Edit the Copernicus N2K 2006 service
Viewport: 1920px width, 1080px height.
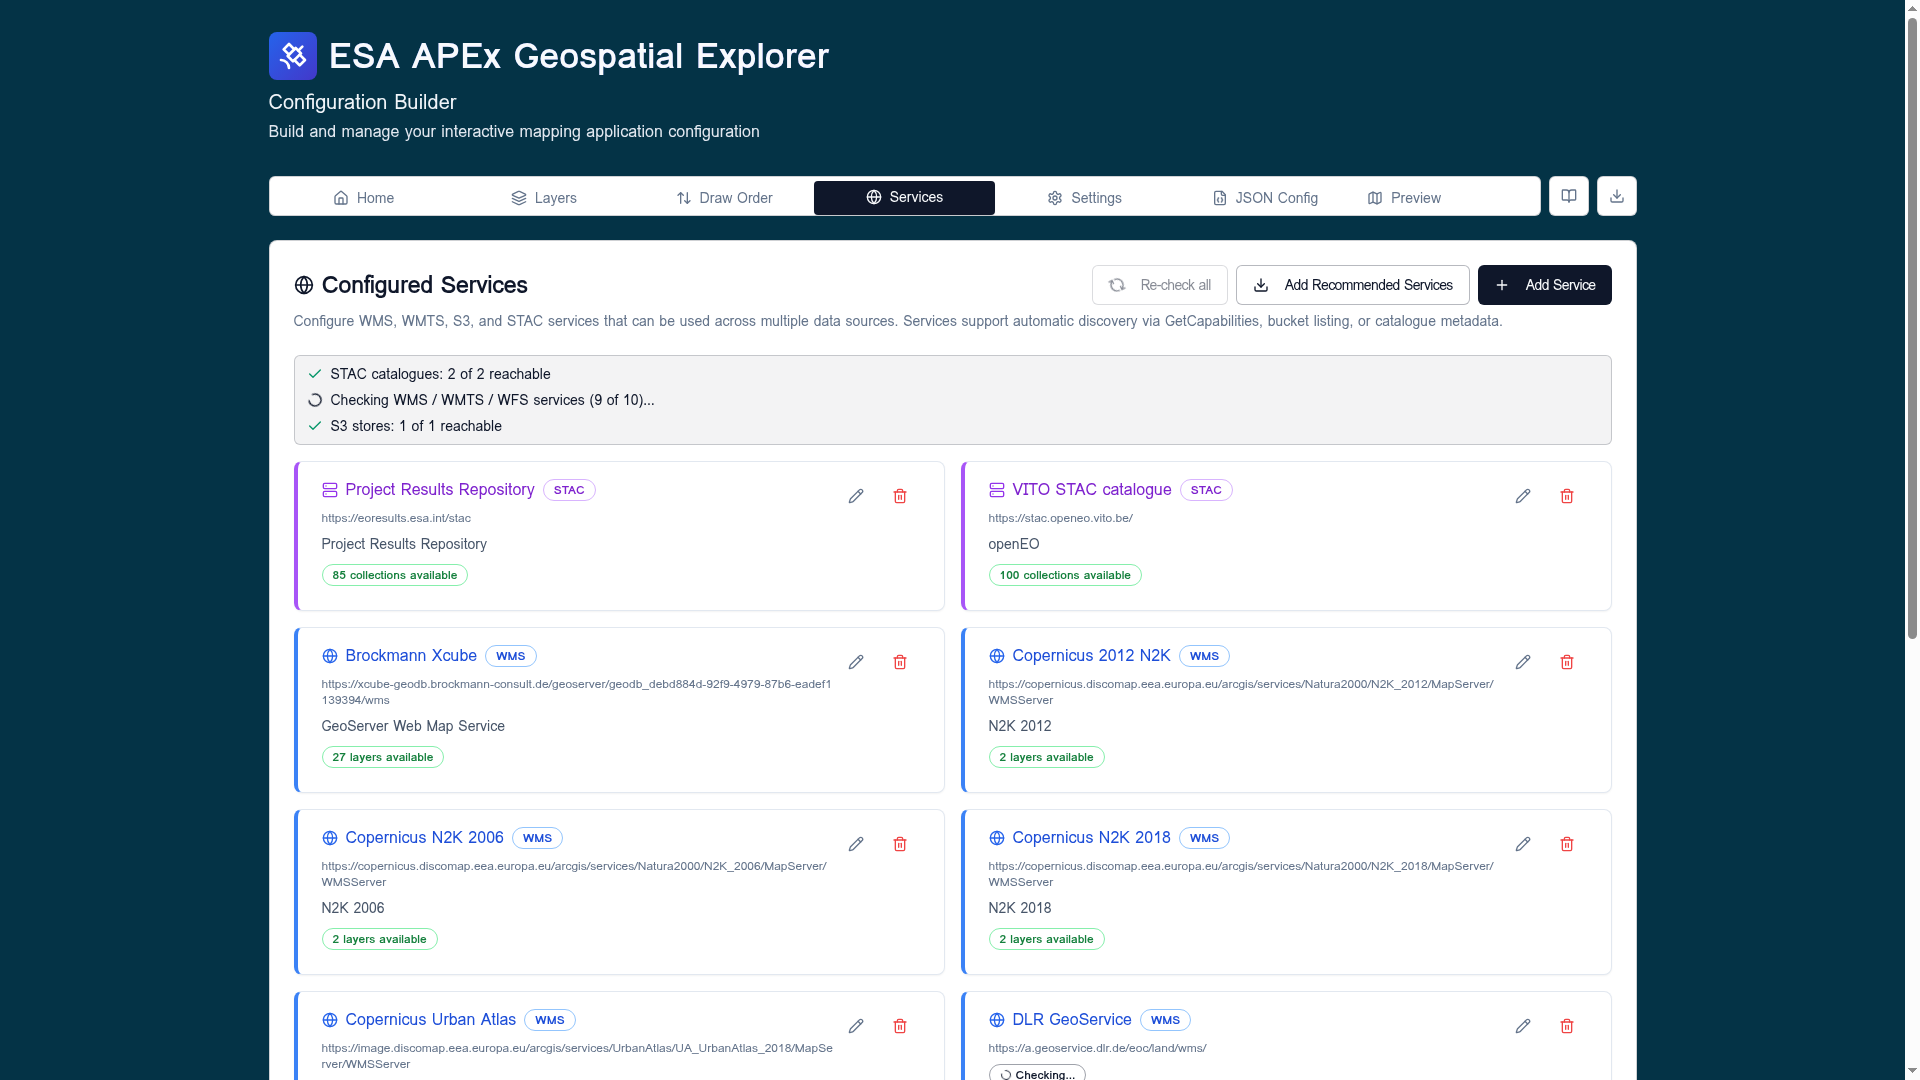856,845
